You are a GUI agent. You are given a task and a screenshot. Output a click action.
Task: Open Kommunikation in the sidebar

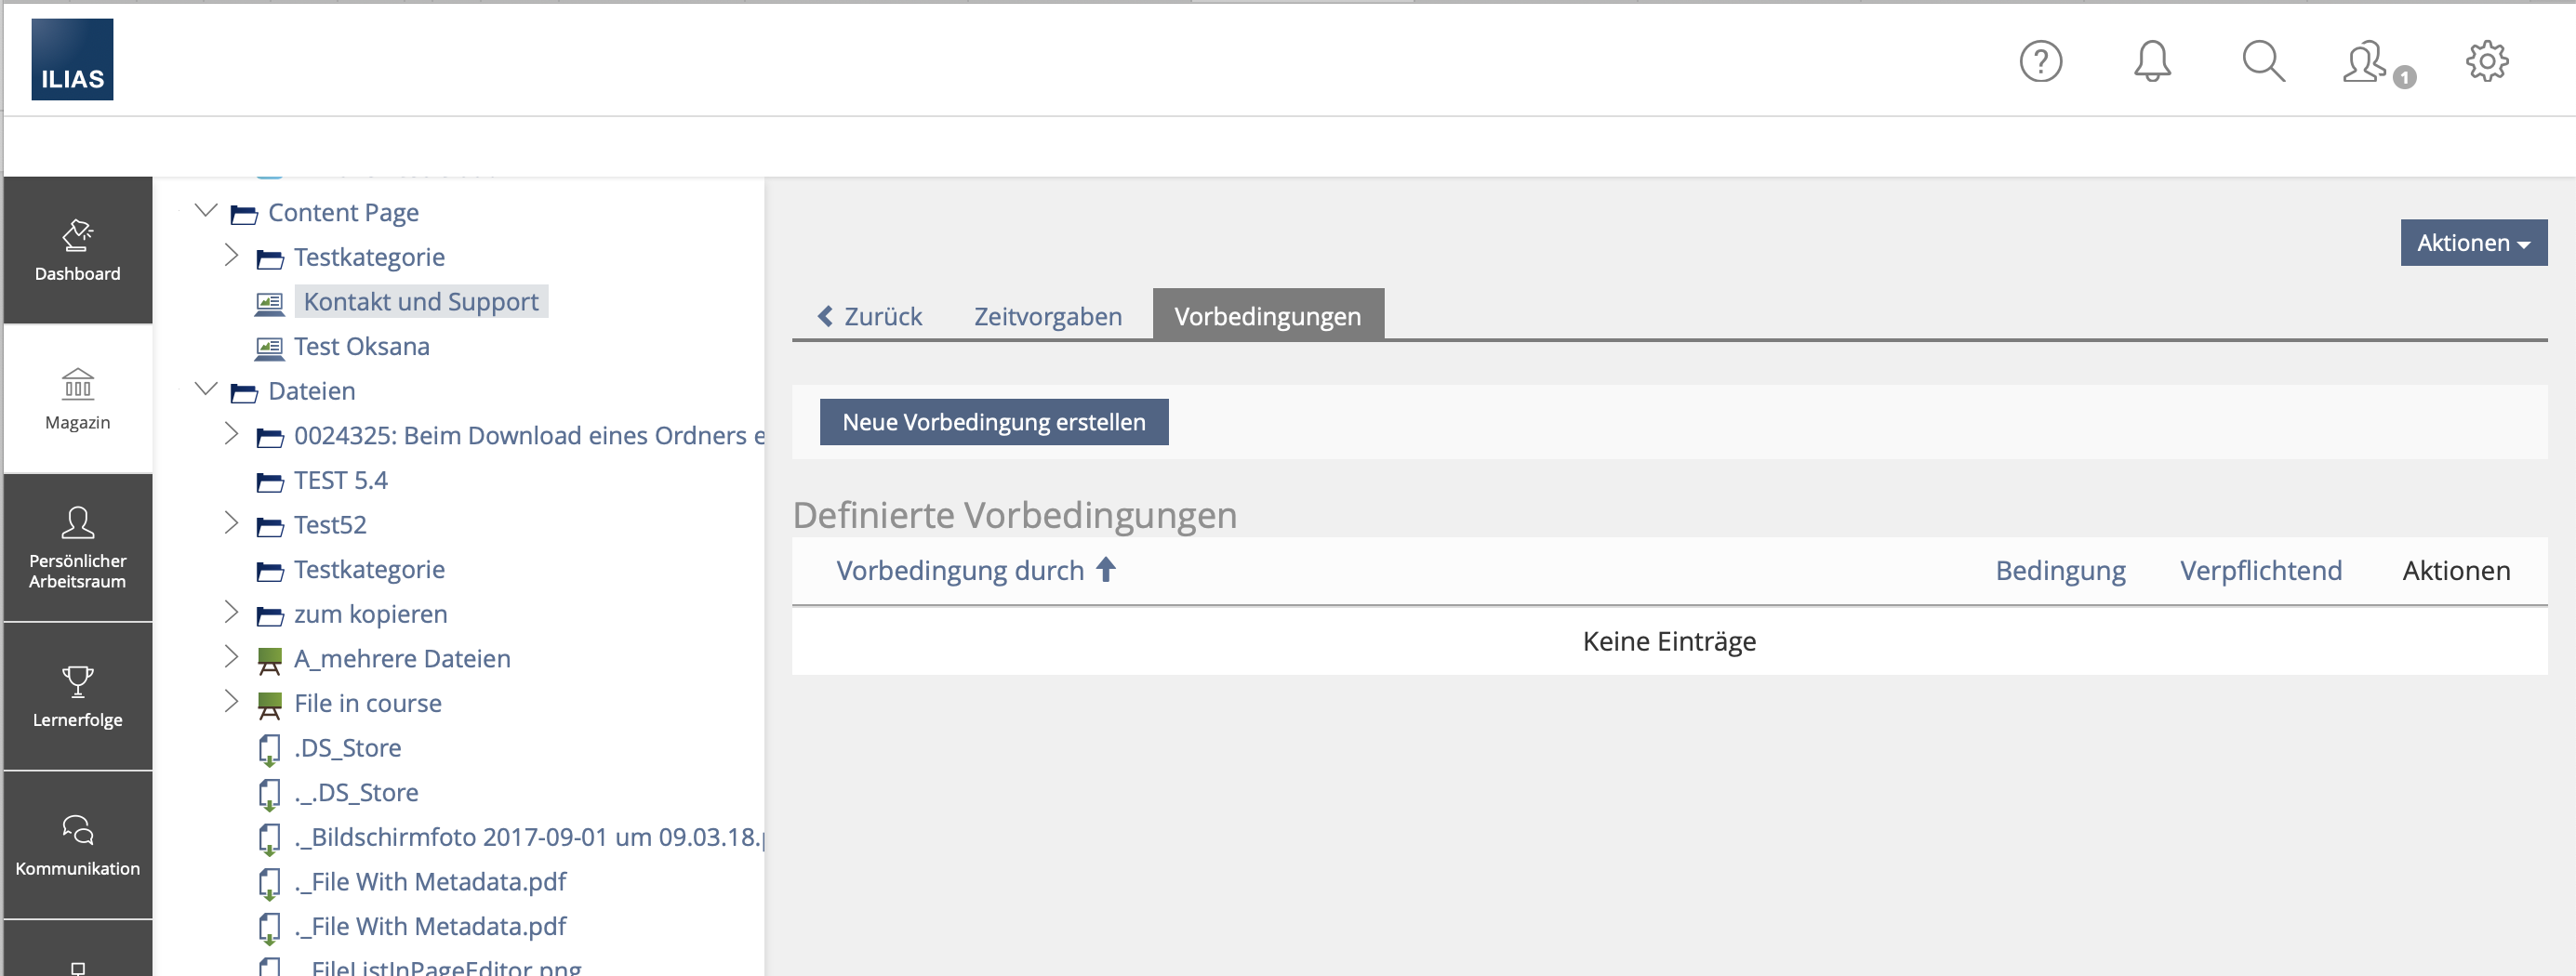pos(78,845)
